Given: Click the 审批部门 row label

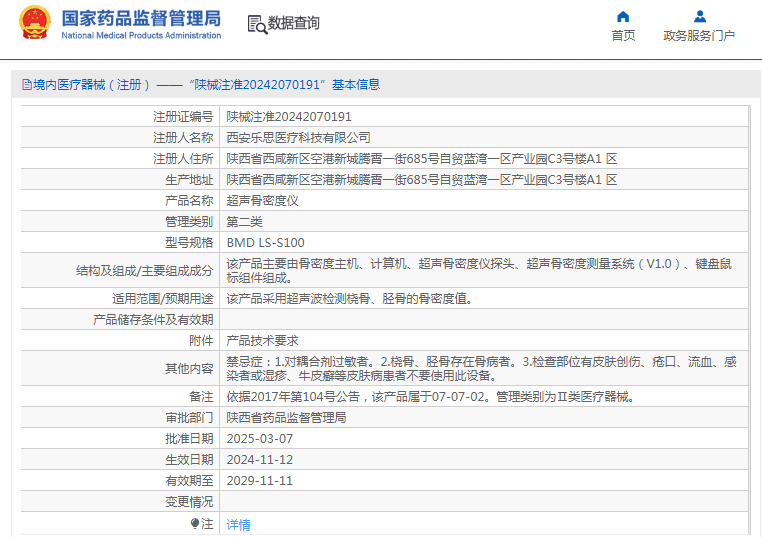Looking at the screenshot, I should click(189, 417).
